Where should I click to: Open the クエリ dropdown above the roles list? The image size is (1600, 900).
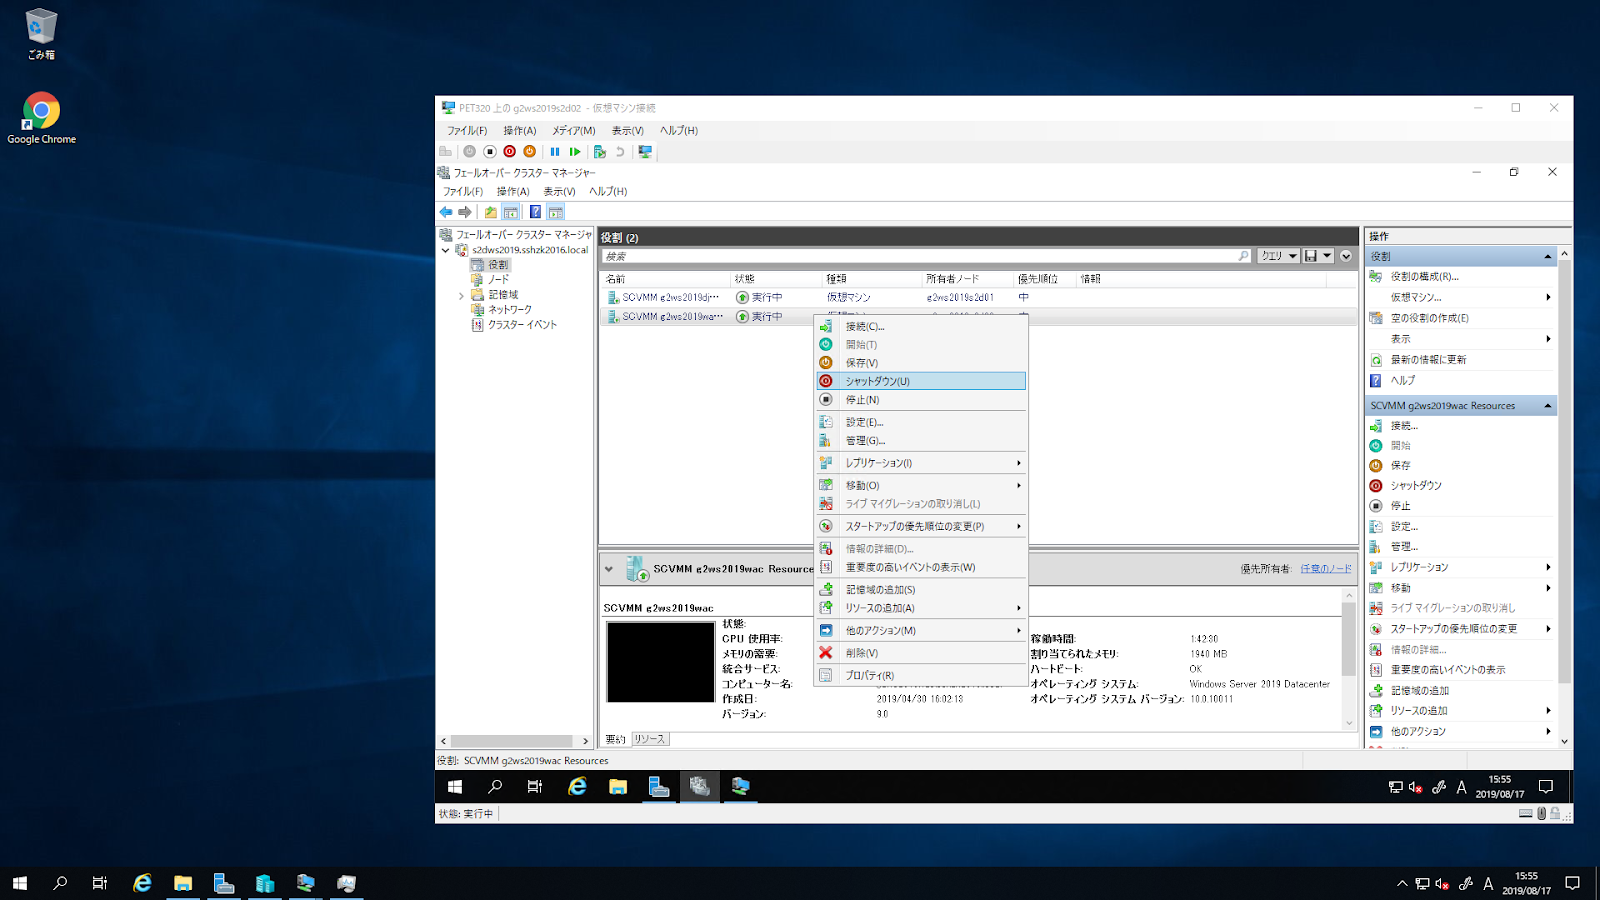coord(1279,255)
